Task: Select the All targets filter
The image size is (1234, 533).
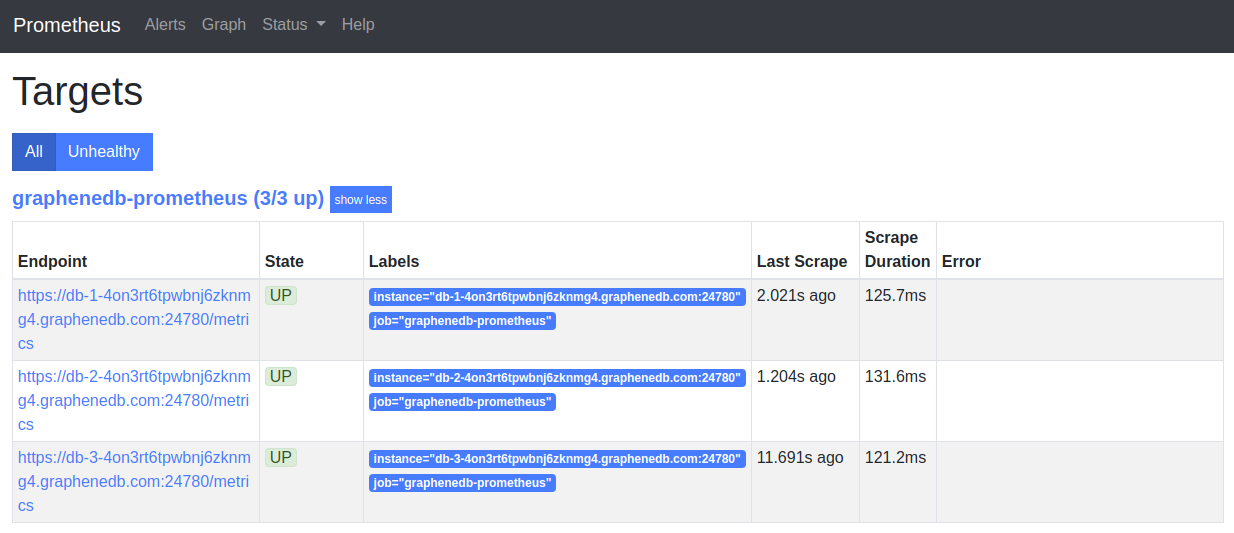Action: (34, 152)
